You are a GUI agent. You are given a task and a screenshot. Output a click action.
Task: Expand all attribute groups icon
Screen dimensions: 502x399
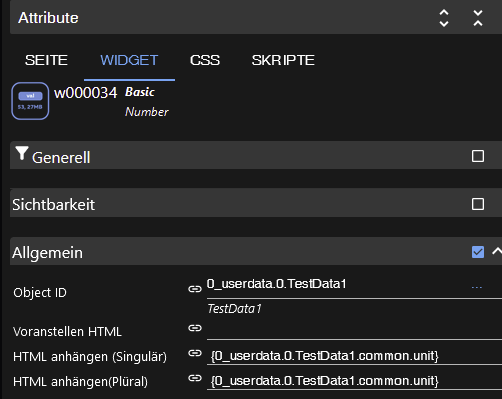point(444,18)
